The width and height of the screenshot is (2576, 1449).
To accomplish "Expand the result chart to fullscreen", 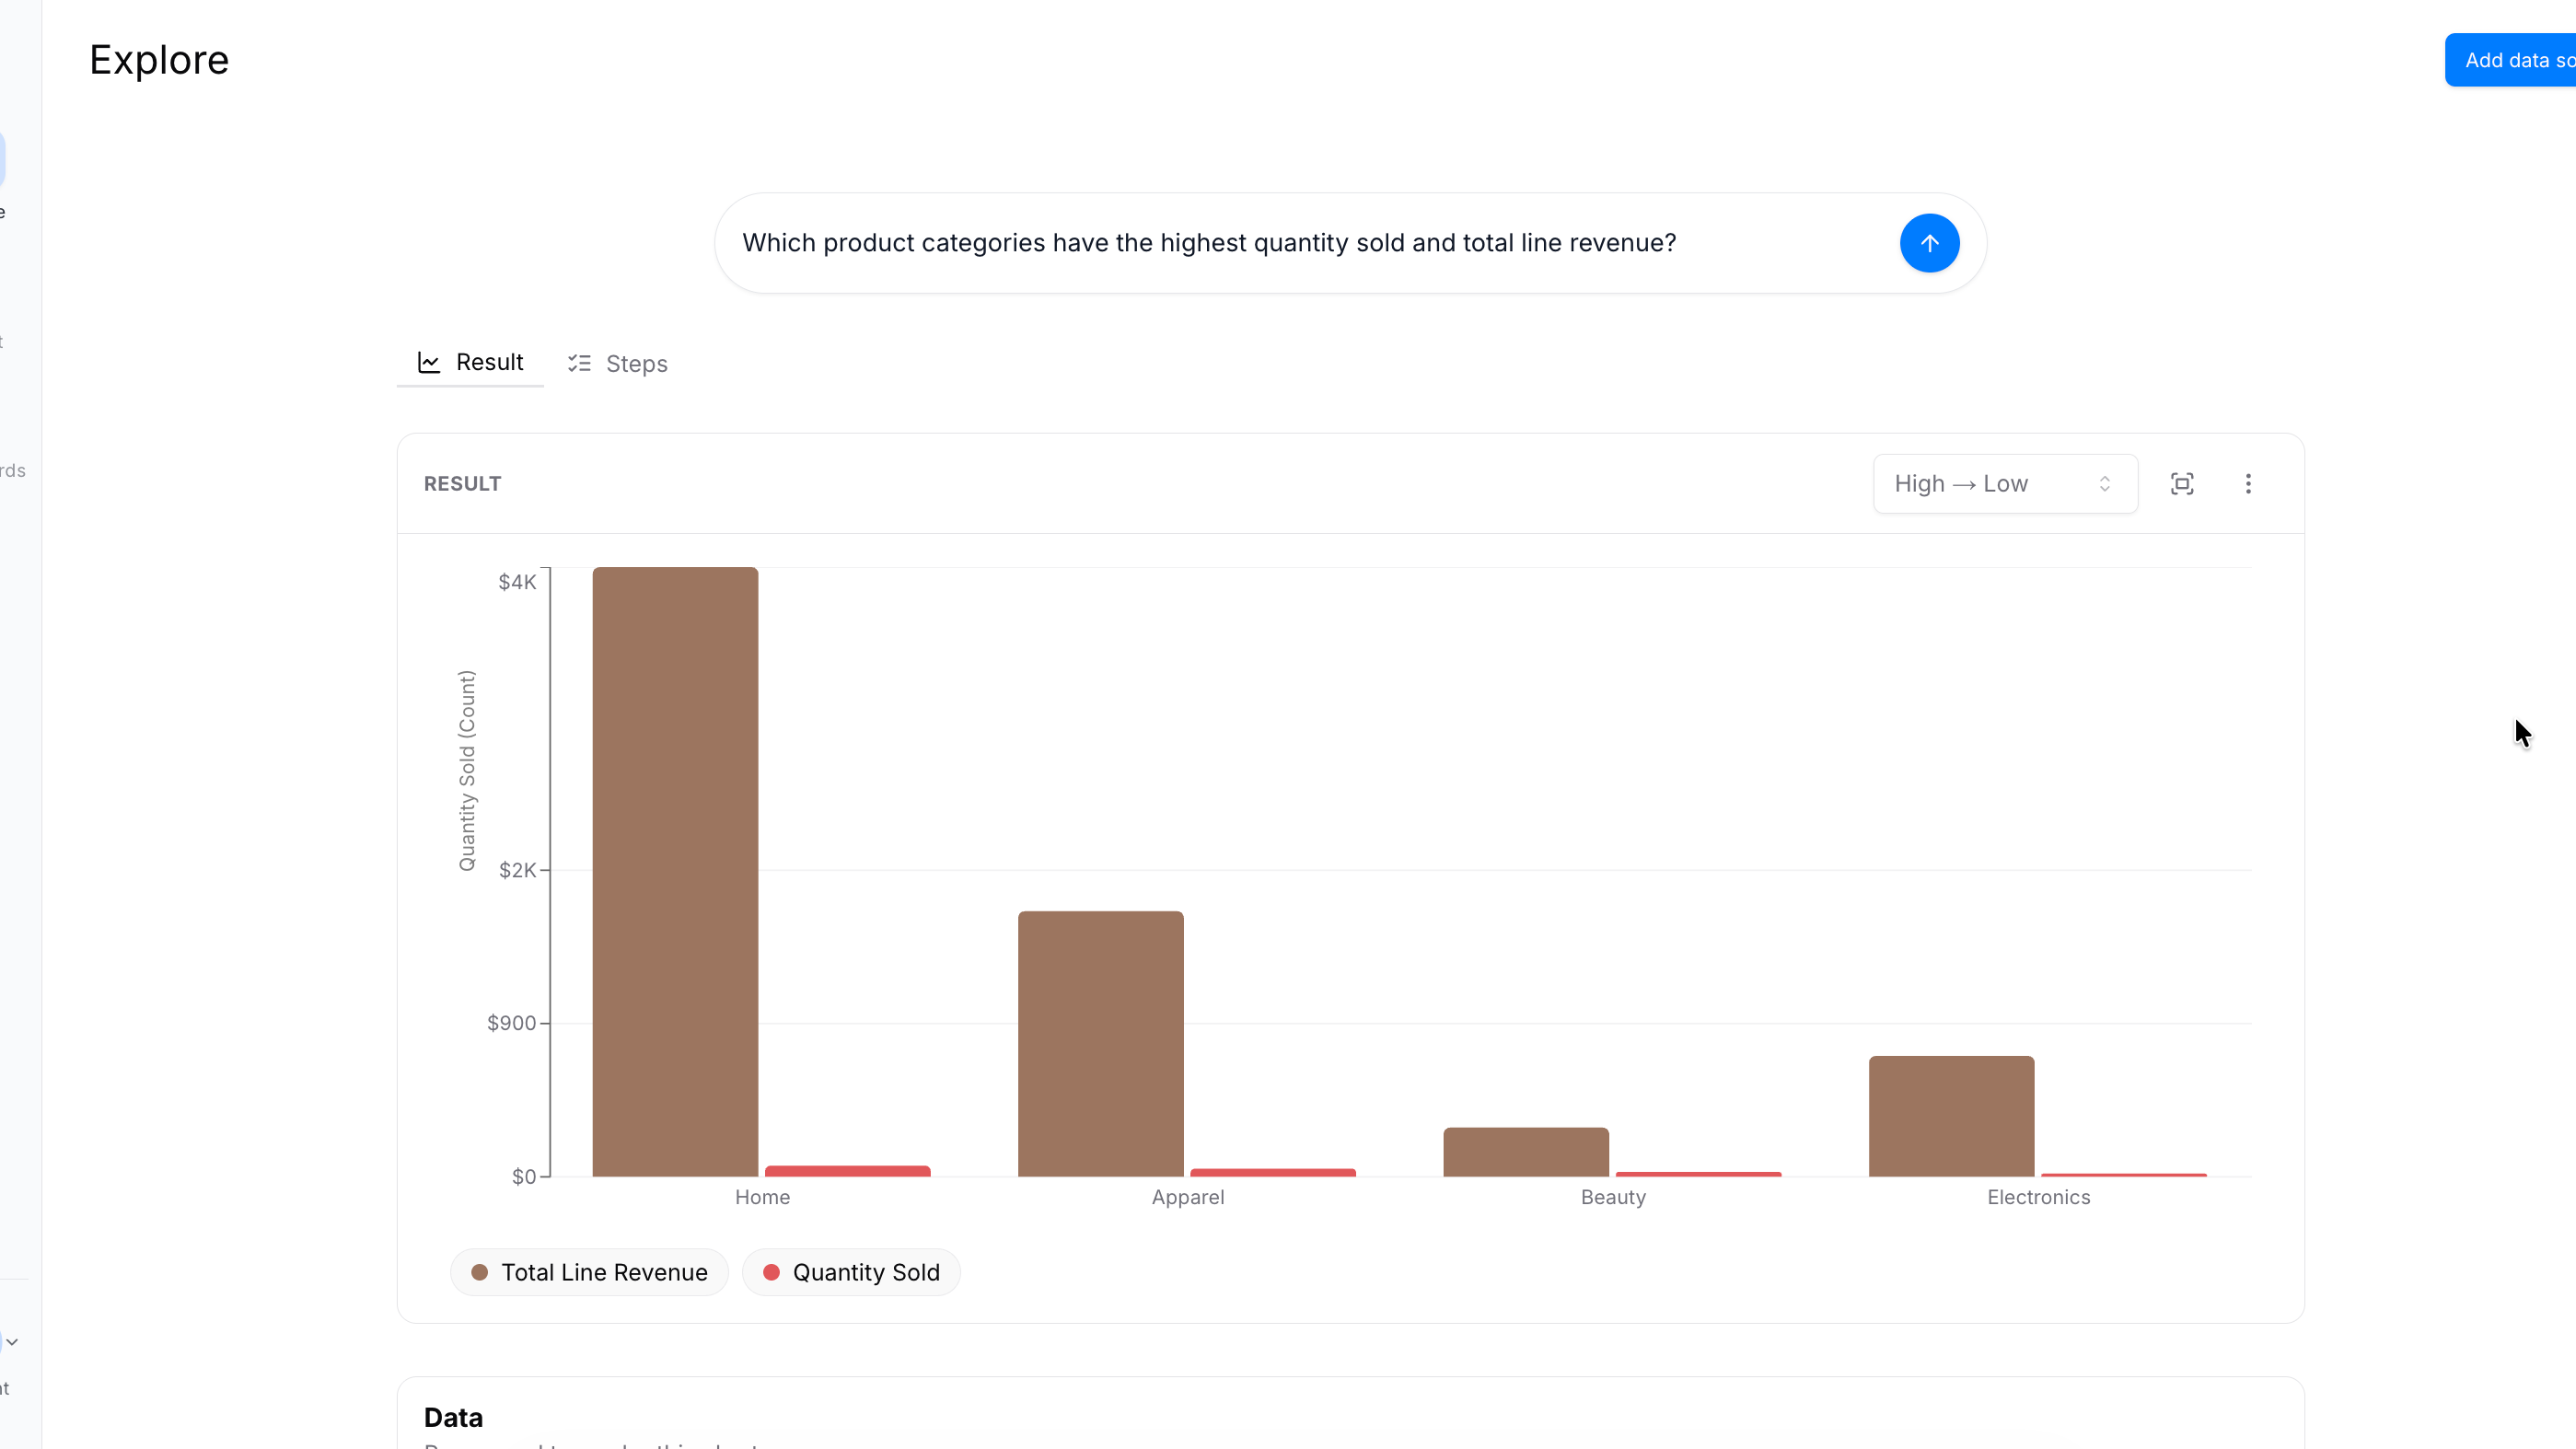I will (2182, 484).
